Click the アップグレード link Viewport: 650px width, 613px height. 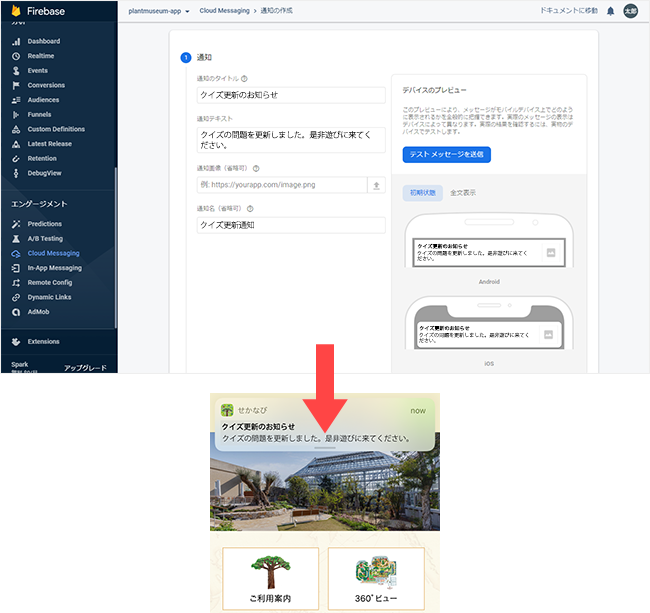coord(85,368)
